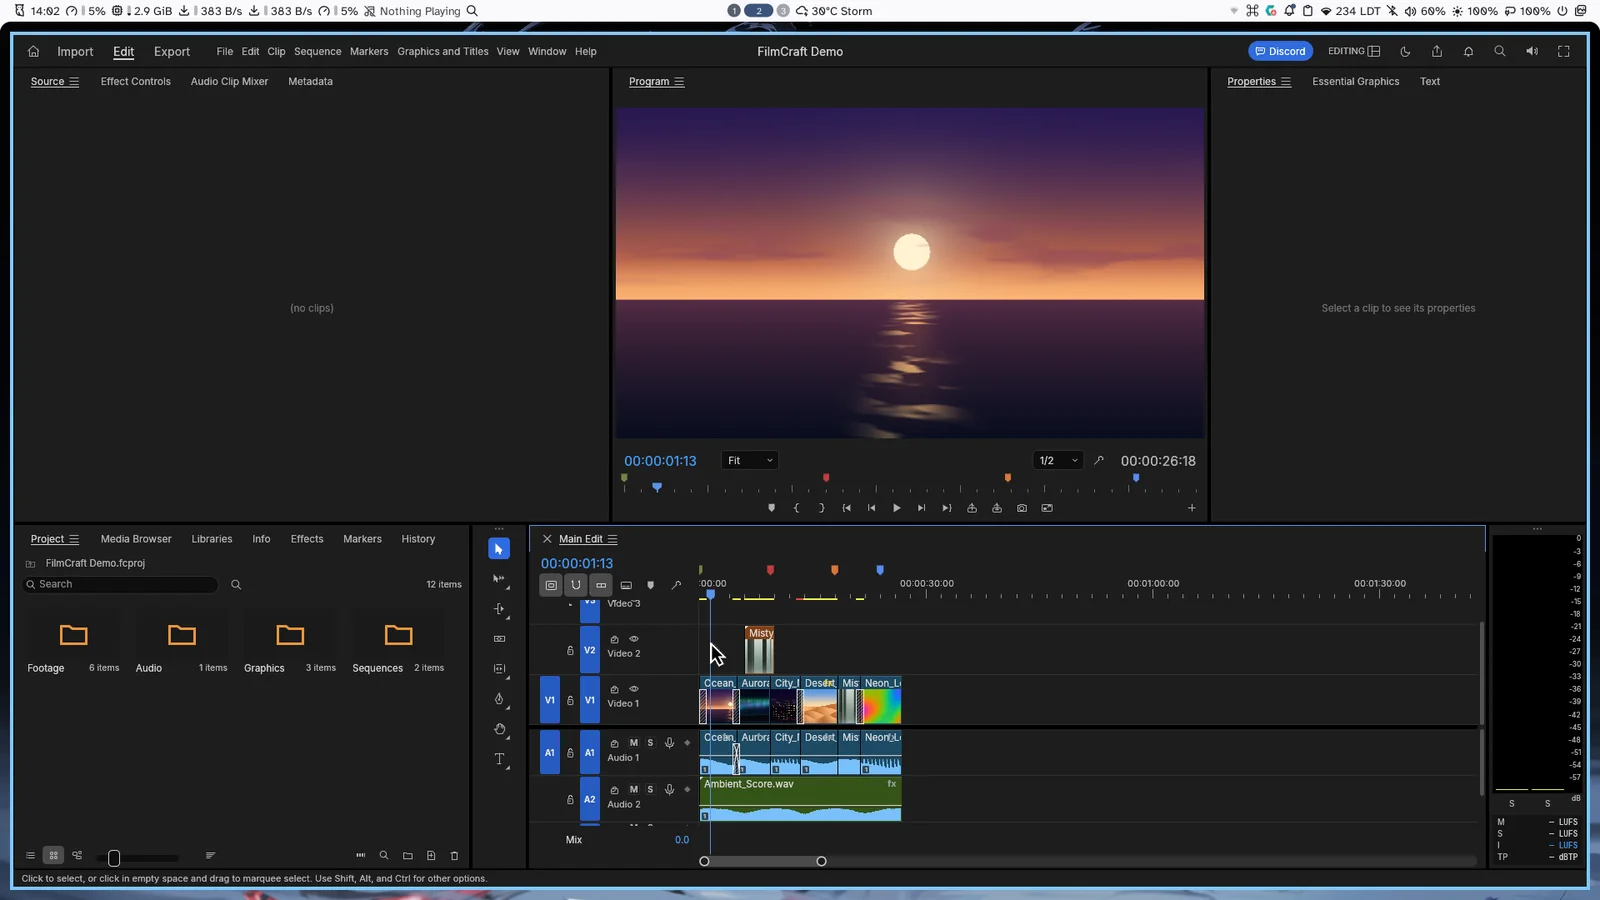Screen dimensions: 1600x900
Task: Select the Hand tool
Action: pyautogui.click(x=499, y=729)
